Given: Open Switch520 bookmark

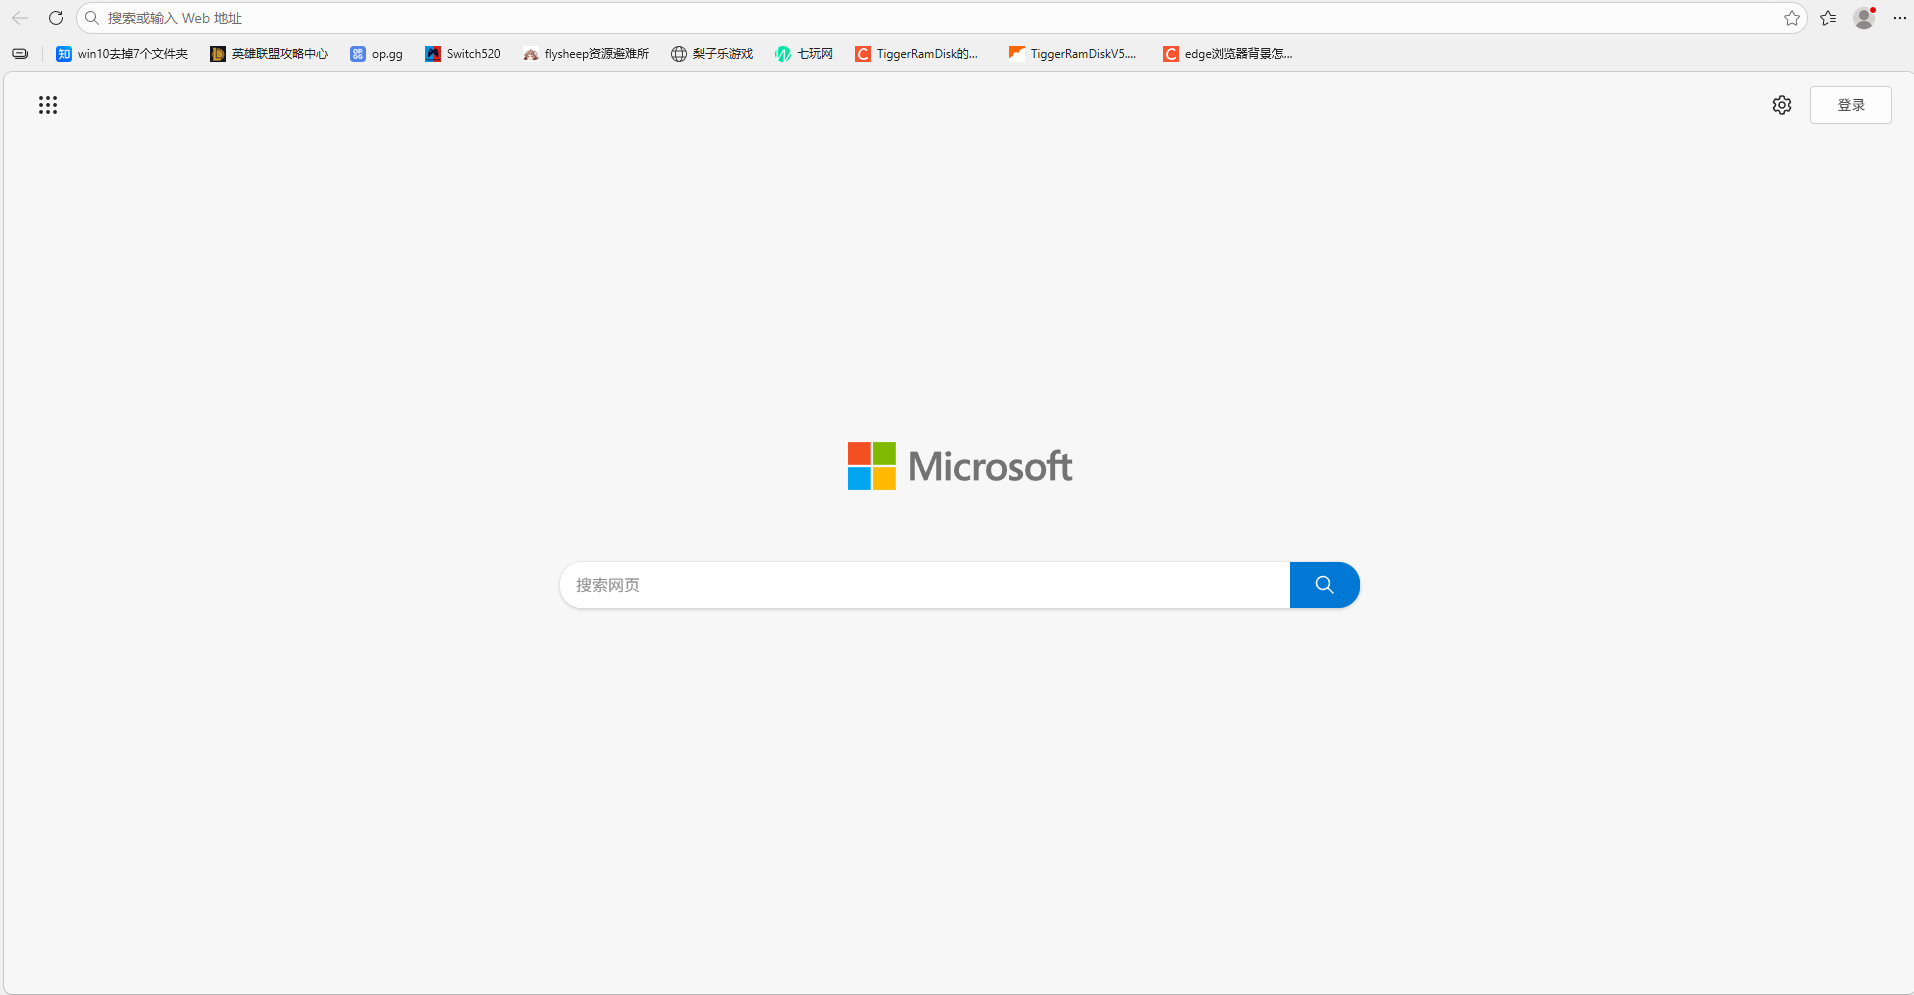Looking at the screenshot, I should [463, 54].
